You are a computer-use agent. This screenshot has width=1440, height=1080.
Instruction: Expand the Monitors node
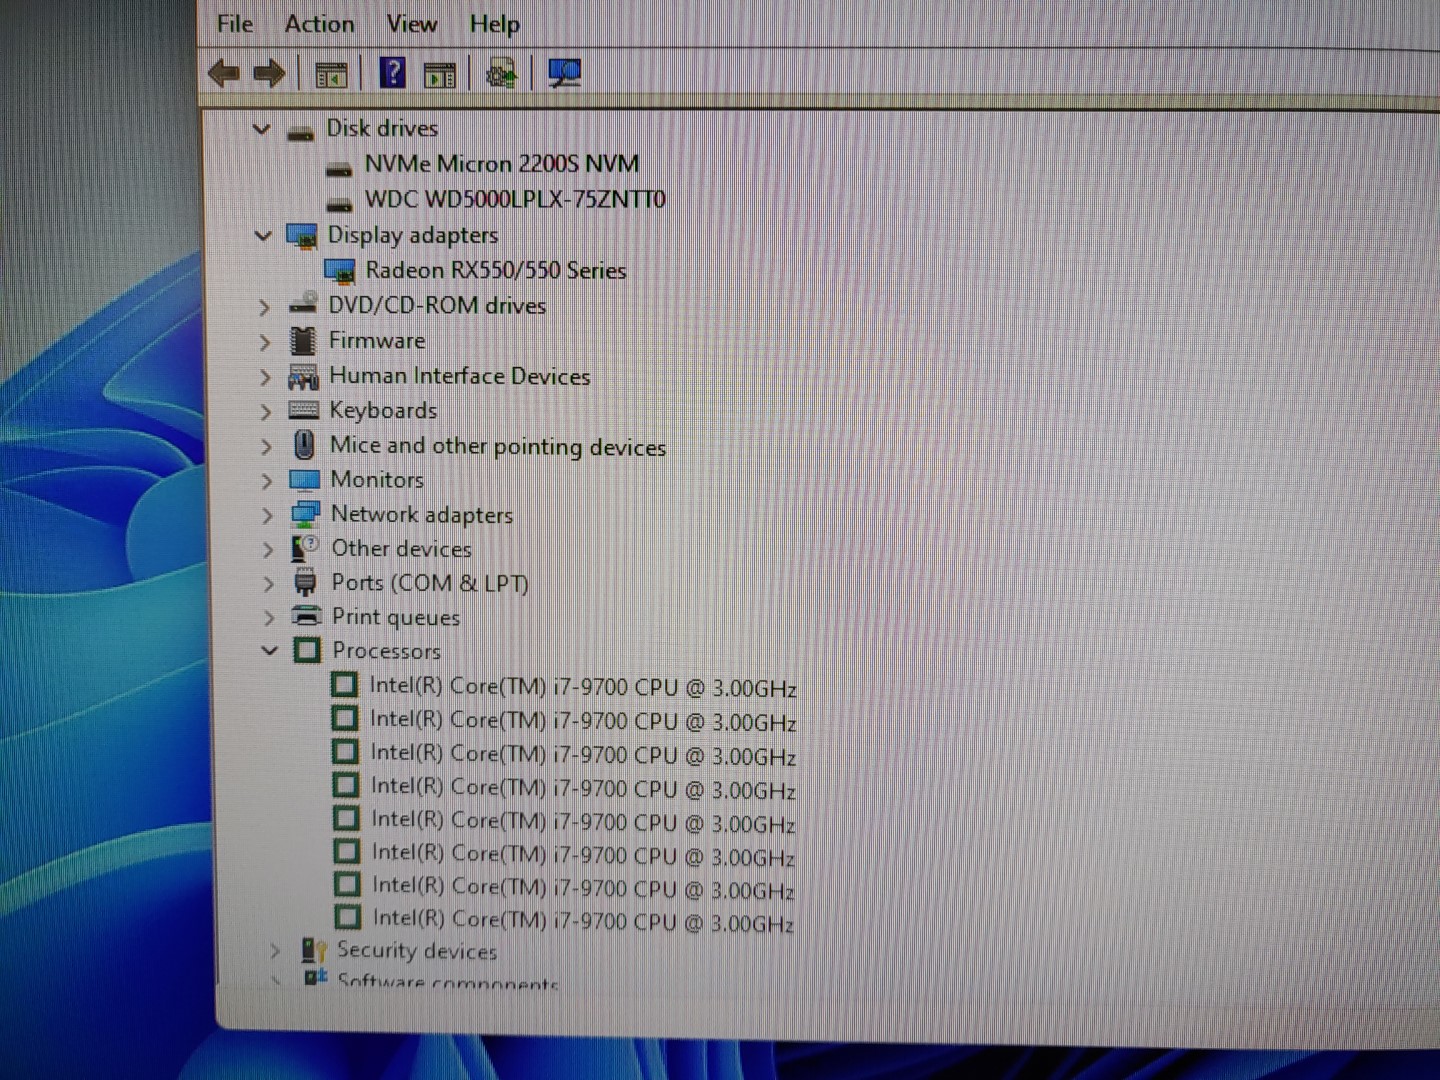coord(266,481)
